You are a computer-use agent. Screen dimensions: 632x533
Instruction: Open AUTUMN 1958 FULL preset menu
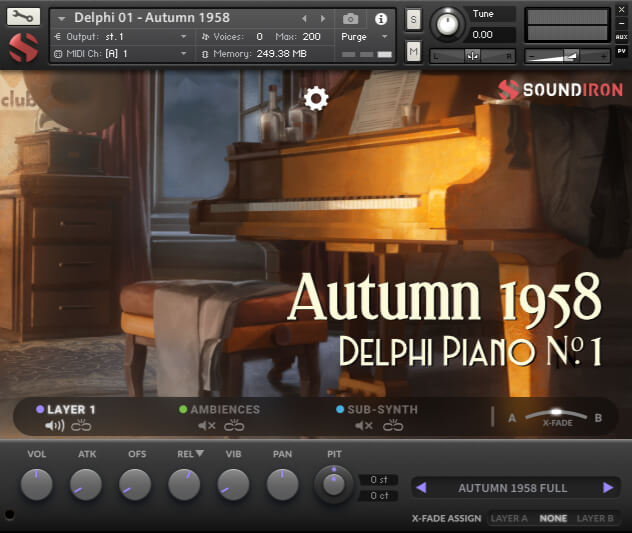pos(513,488)
